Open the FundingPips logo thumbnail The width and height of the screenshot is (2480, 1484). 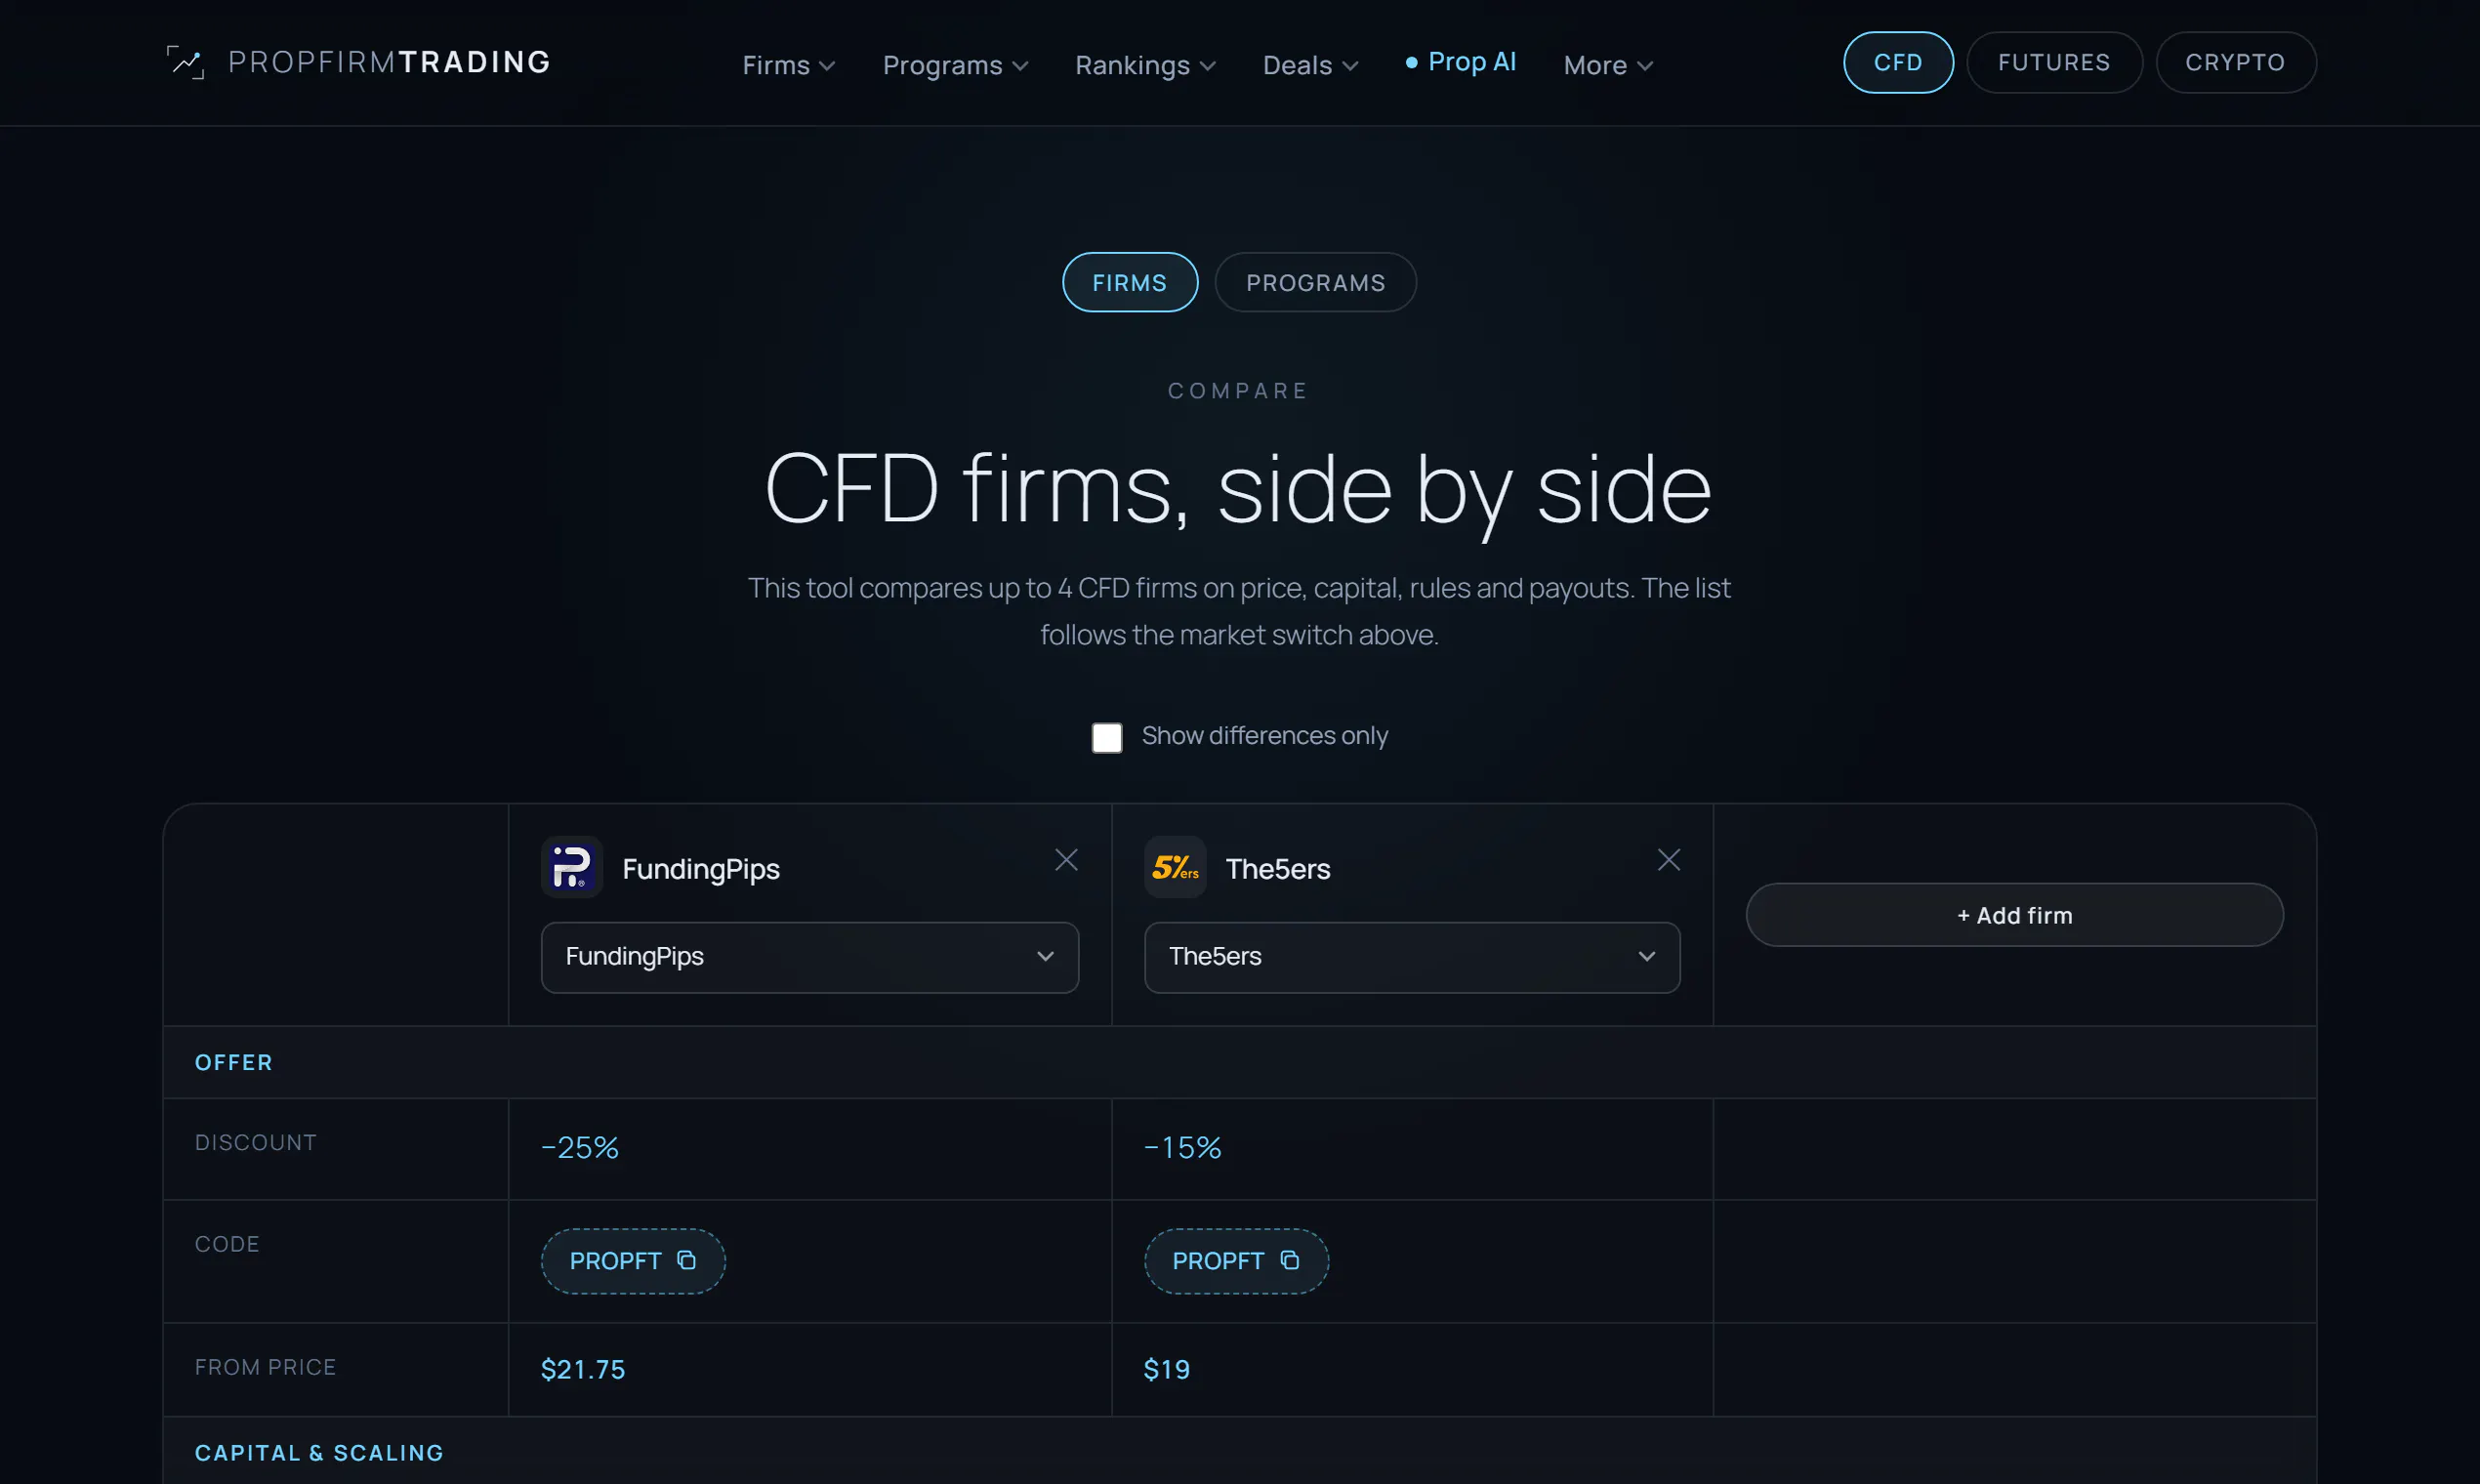point(572,867)
